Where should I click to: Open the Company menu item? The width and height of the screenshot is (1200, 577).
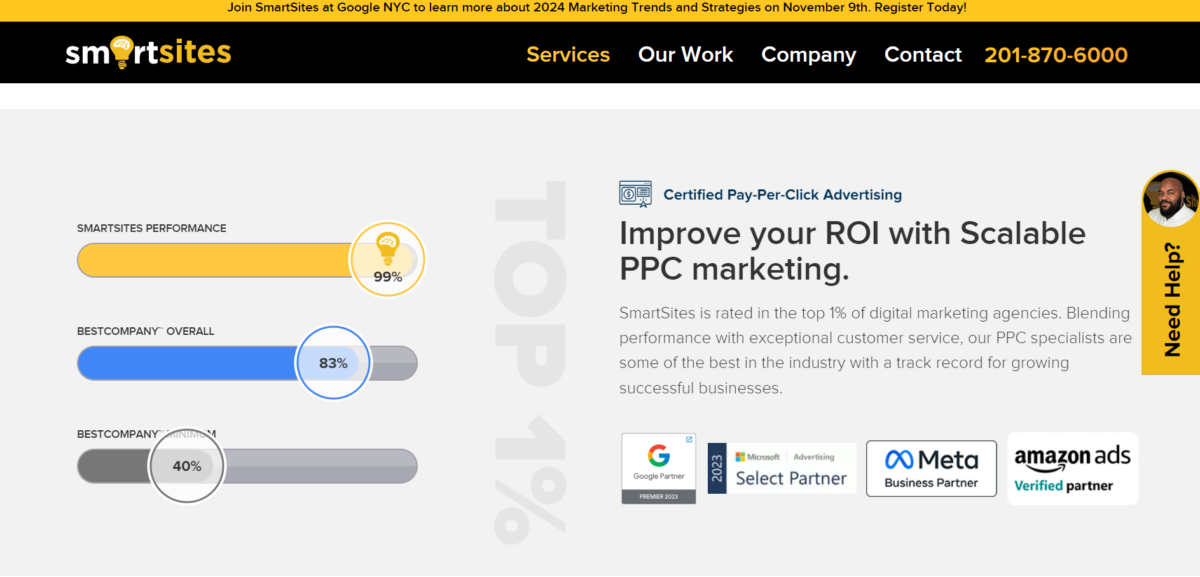809,55
